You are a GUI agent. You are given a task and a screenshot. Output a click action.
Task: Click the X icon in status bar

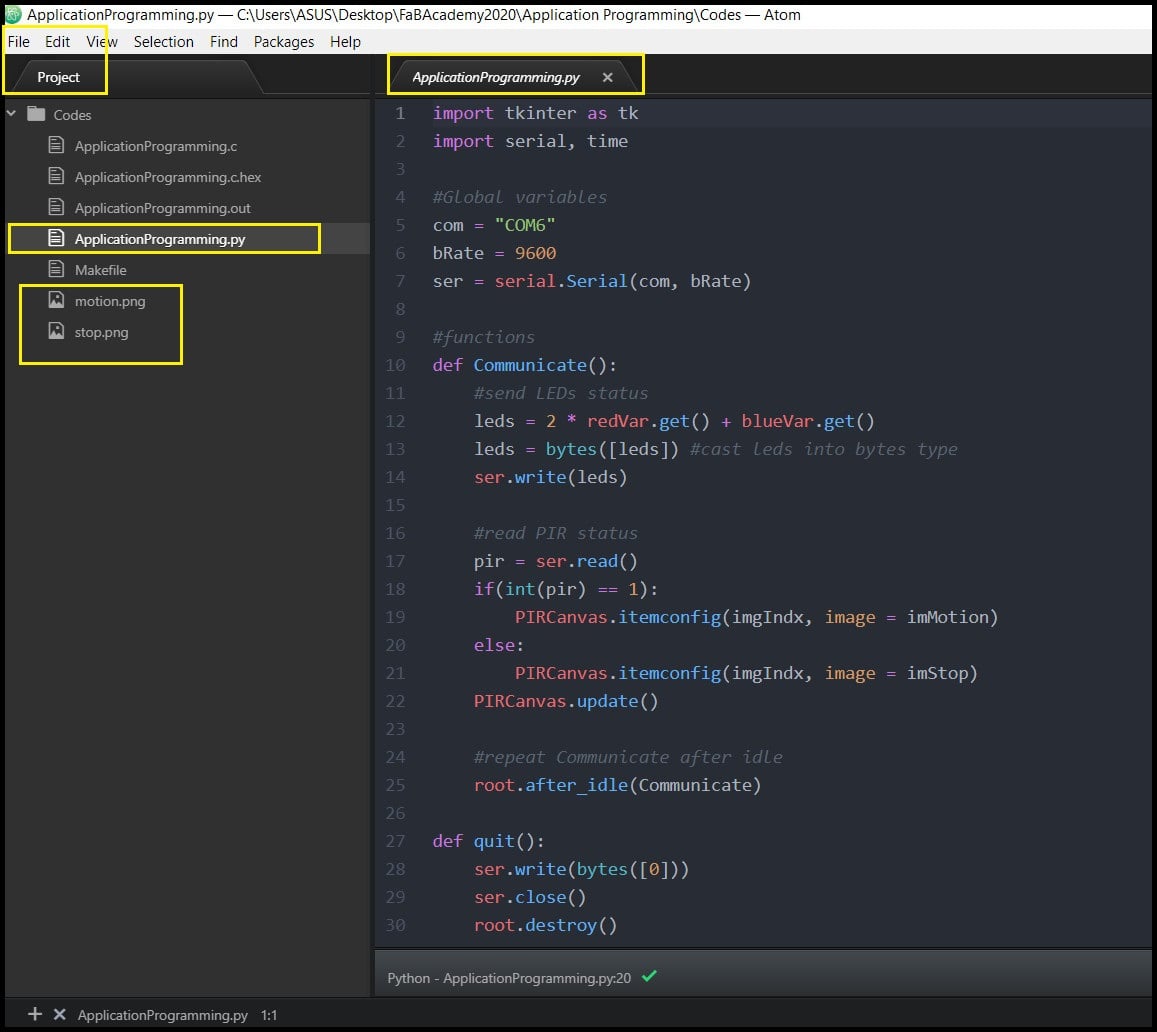tap(60, 1014)
